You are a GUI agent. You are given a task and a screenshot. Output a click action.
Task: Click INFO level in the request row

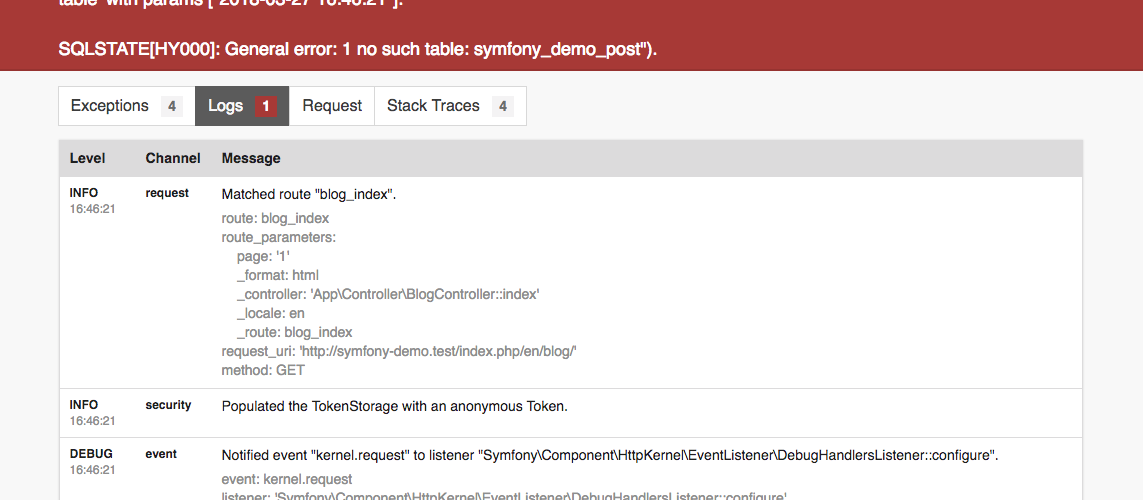click(84, 193)
